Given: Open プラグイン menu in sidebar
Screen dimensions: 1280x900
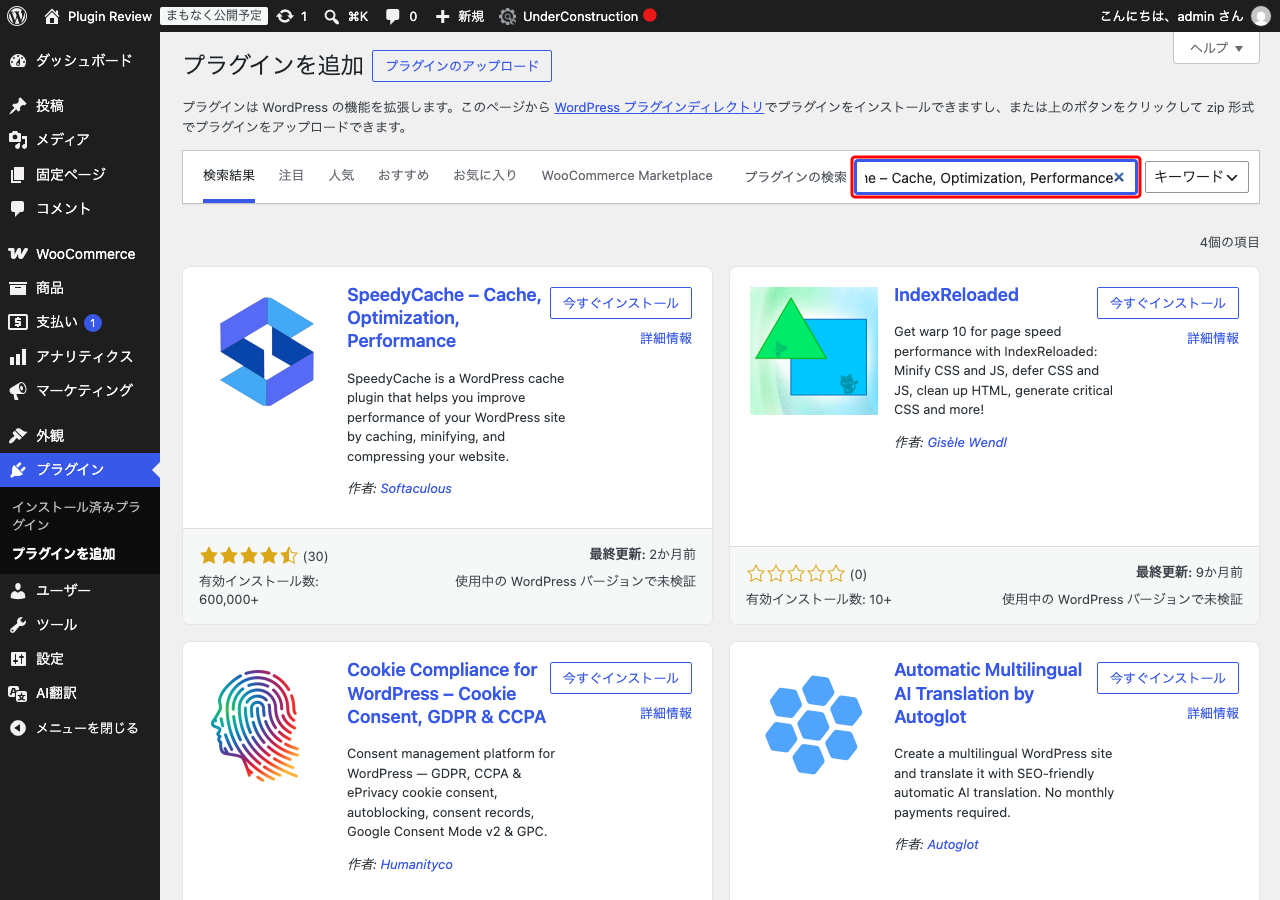Looking at the screenshot, I should coord(80,470).
